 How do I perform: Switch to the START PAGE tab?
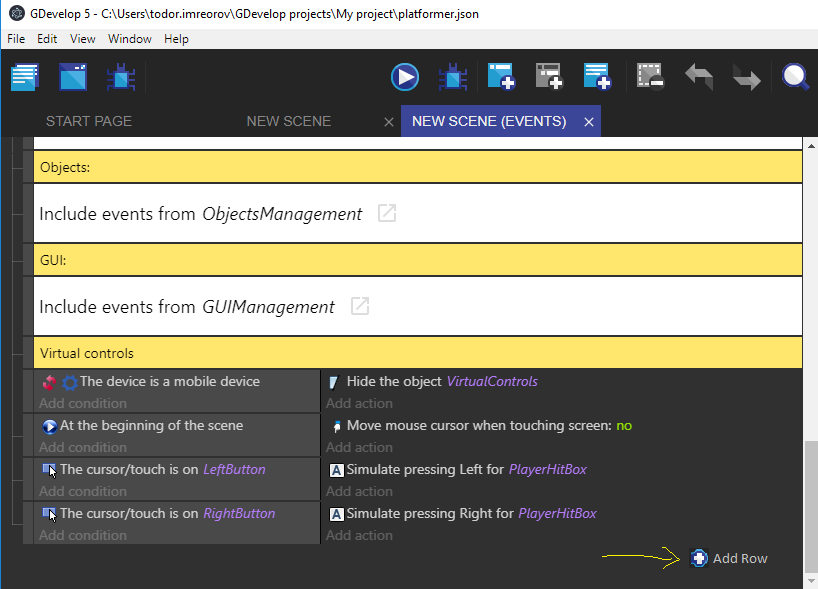tap(88, 121)
